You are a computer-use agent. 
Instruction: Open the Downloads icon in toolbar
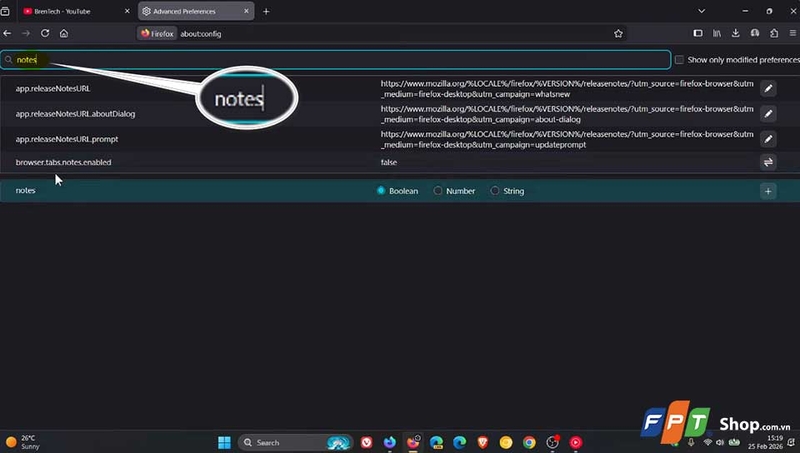tap(736, 33)
